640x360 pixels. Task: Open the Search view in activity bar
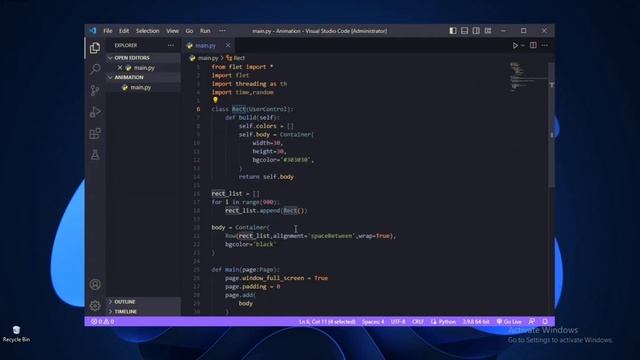click(95, 69)
